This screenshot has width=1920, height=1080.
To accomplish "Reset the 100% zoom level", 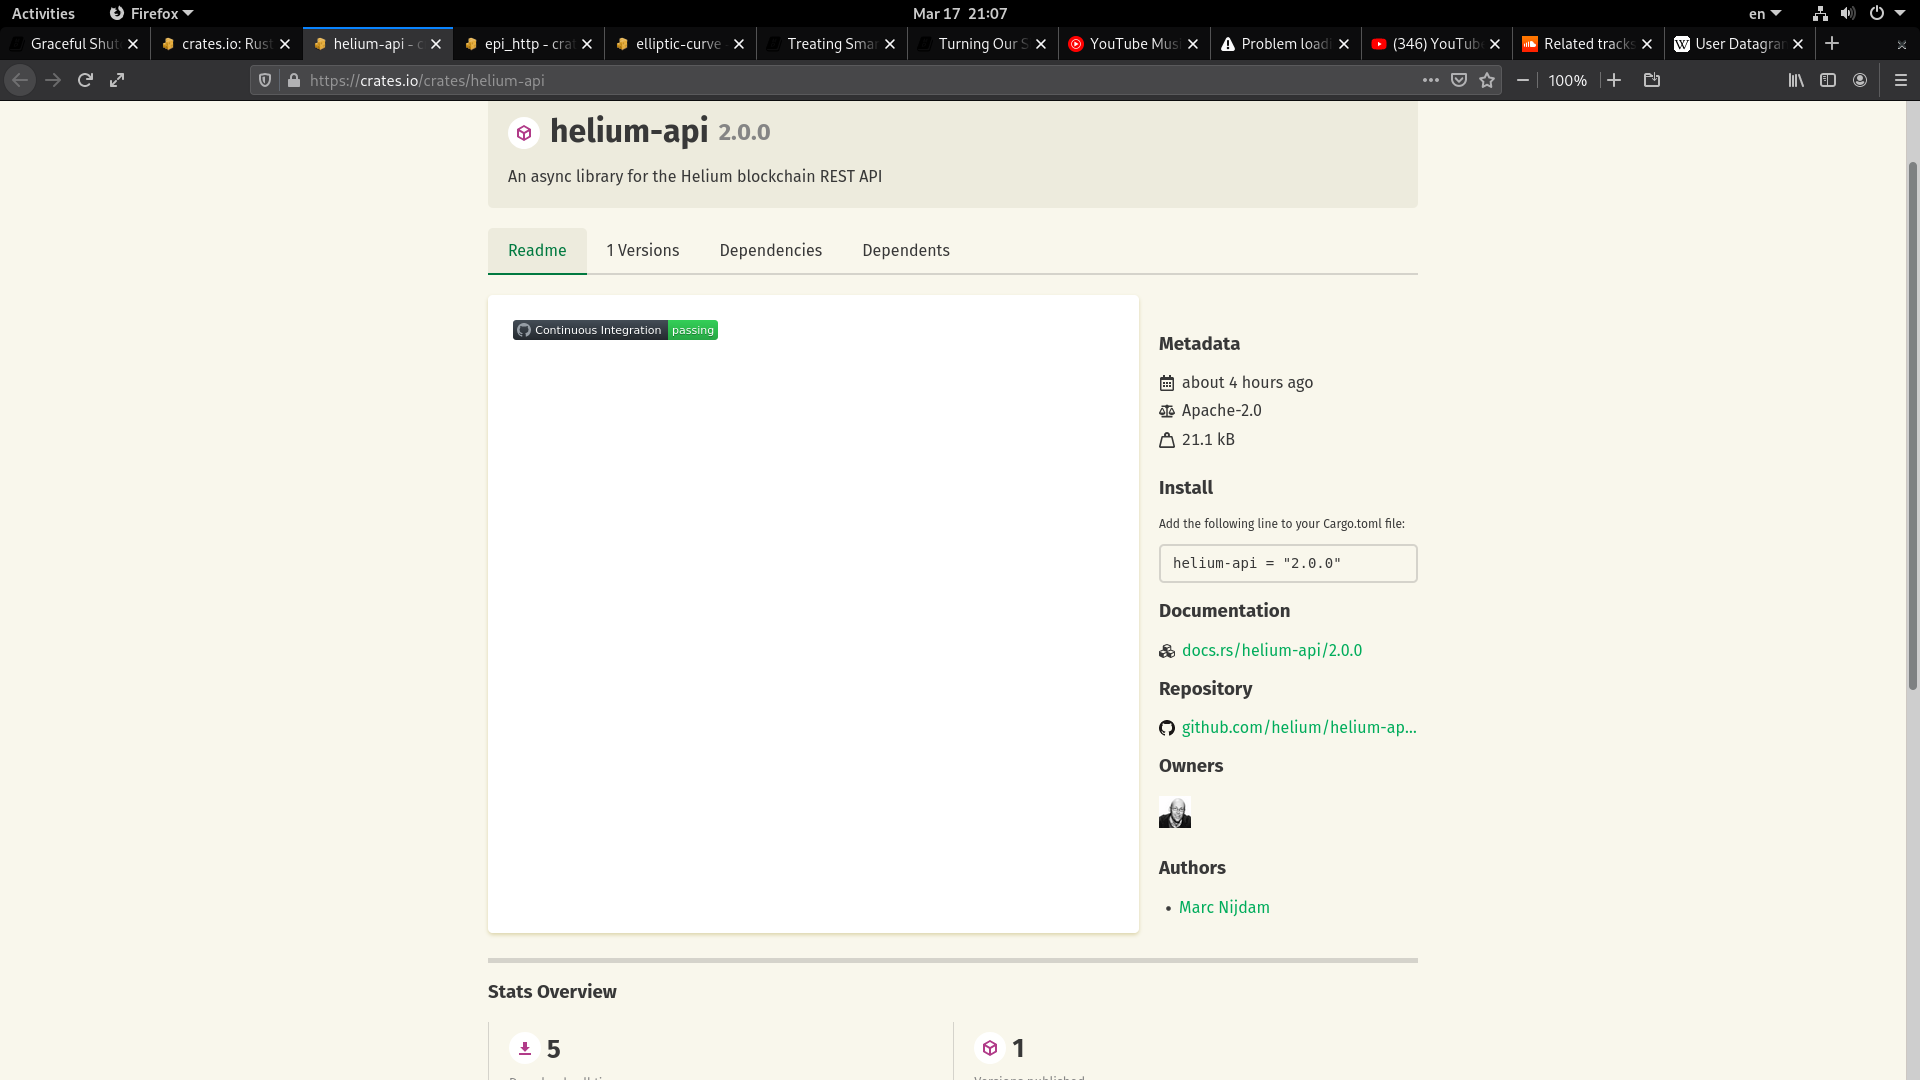I will pos(1568,80).
